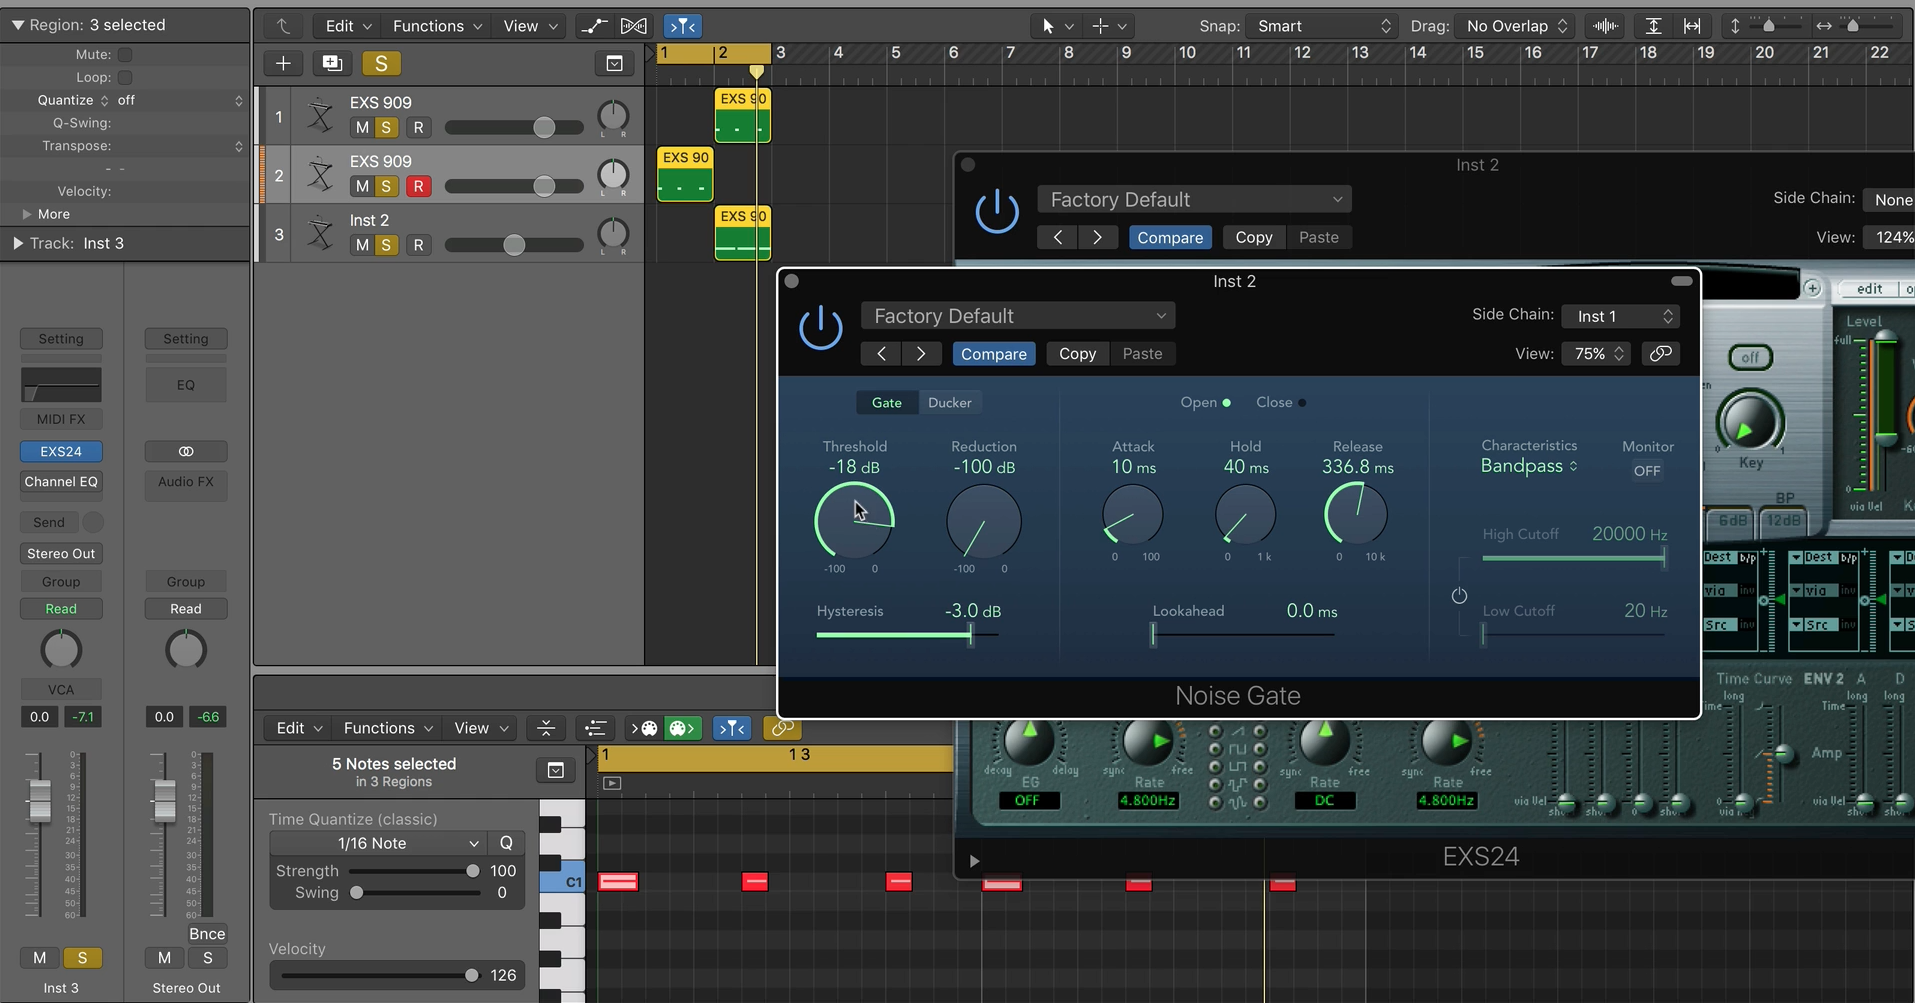Toggle record enable on Inst 2 track
This screenshot has width=1915, height=1003.
click(418, 245)
